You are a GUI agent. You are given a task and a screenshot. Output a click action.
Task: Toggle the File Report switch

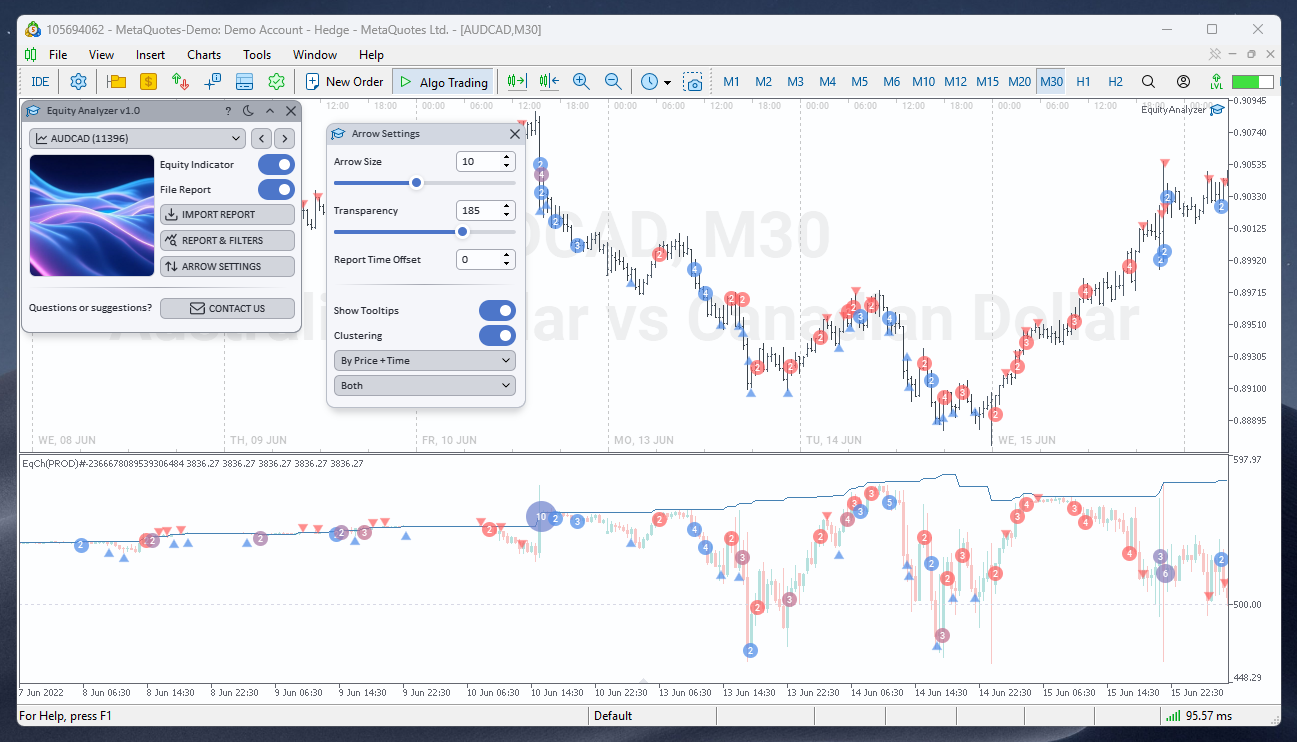click(277, 189)
